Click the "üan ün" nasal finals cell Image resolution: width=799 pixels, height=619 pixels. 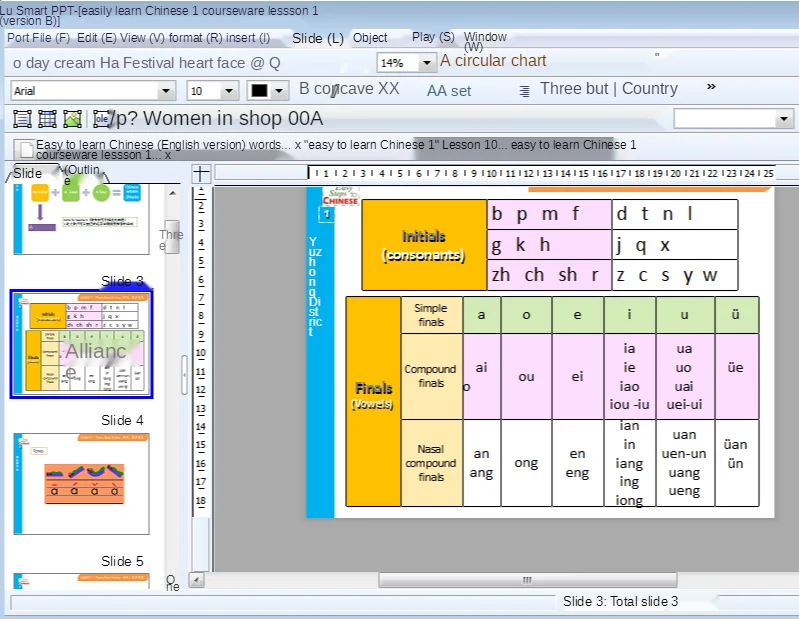[737, 463]
